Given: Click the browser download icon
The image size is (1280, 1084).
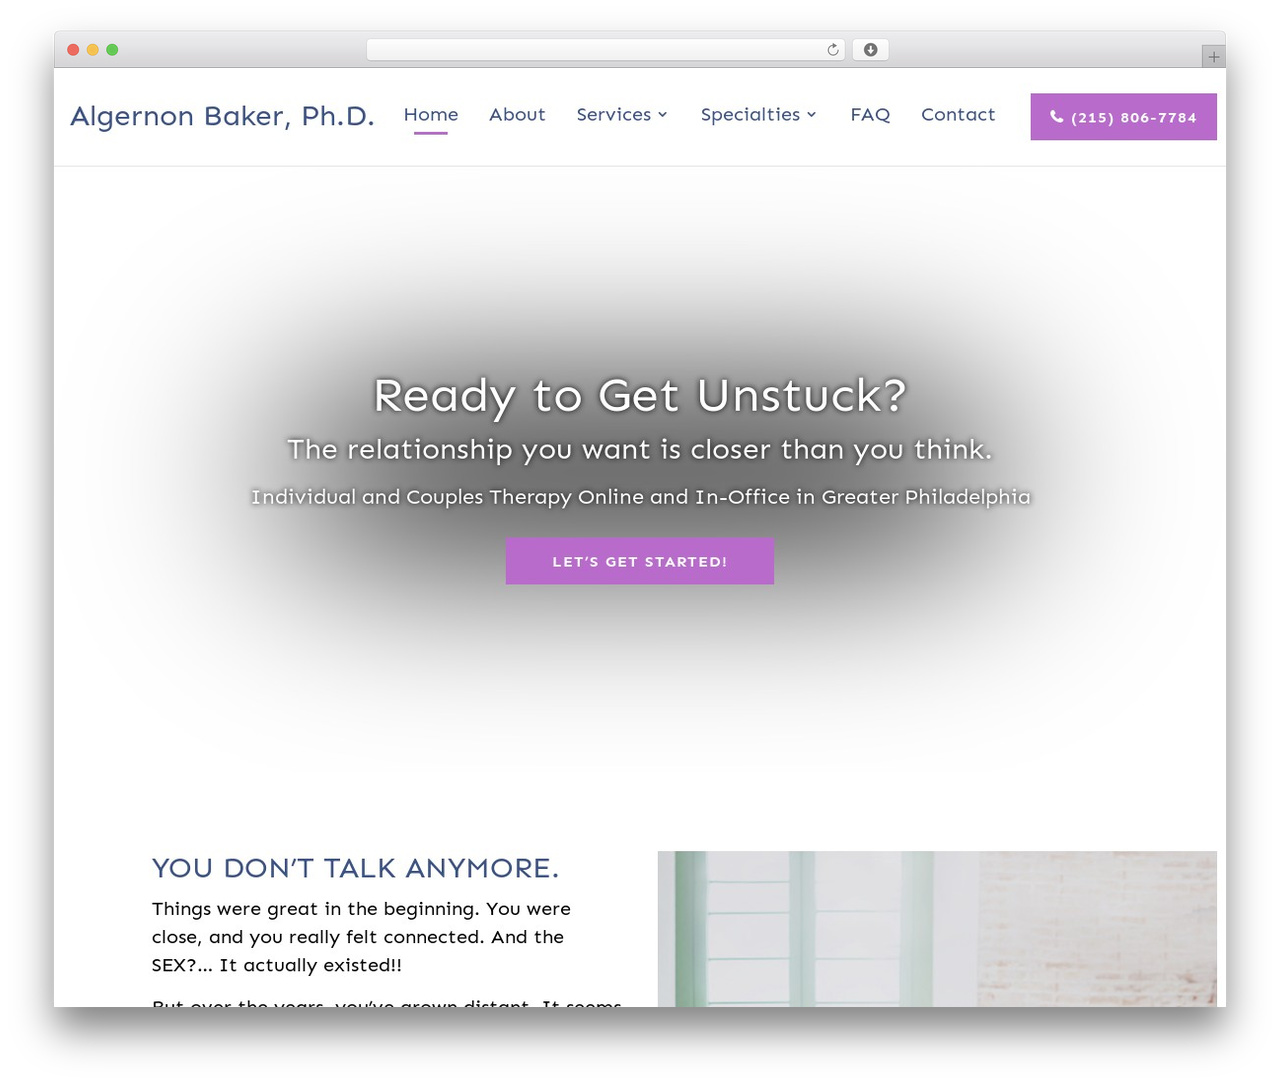Looking at the screenshot, I should [x=870, y=50].
